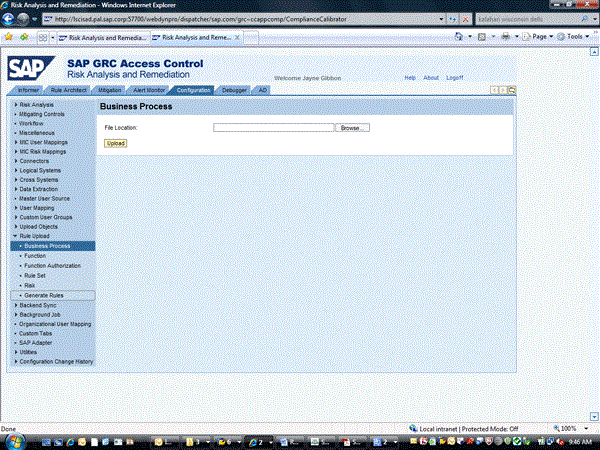Image resolution: width=600 pixels, height=450 pixels.
Task: Switch to the Rule Architect tab
Action: (x=69, y=90)
